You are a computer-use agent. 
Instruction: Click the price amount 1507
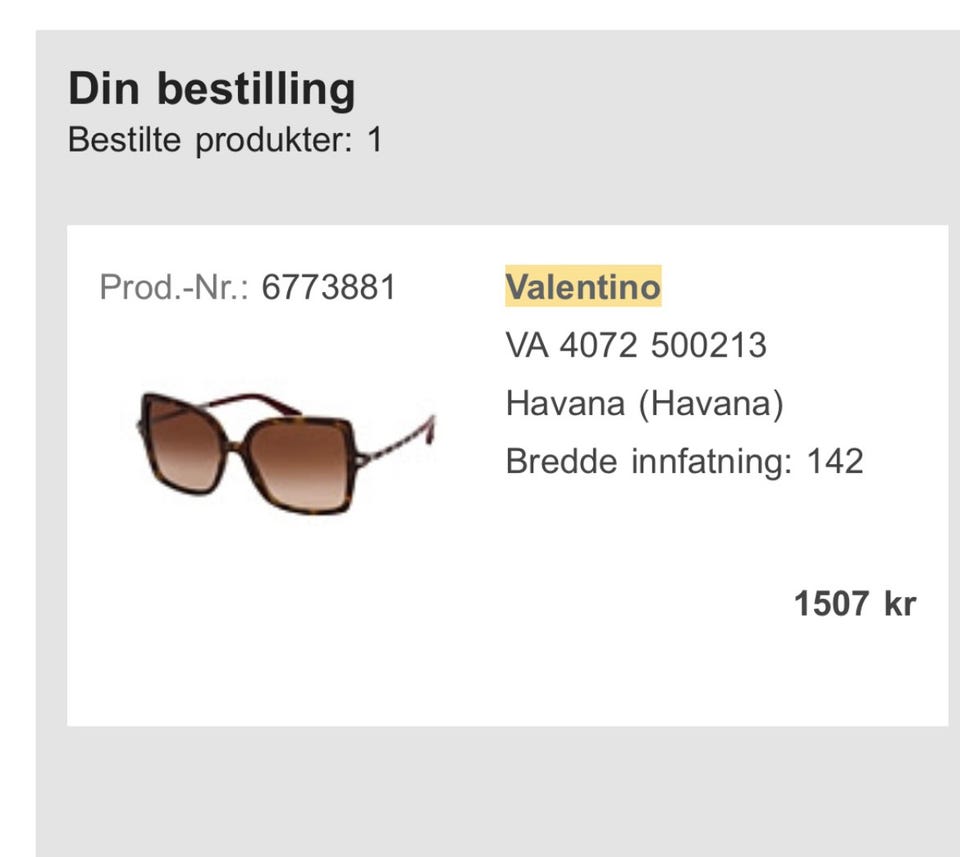click(833, 604)
